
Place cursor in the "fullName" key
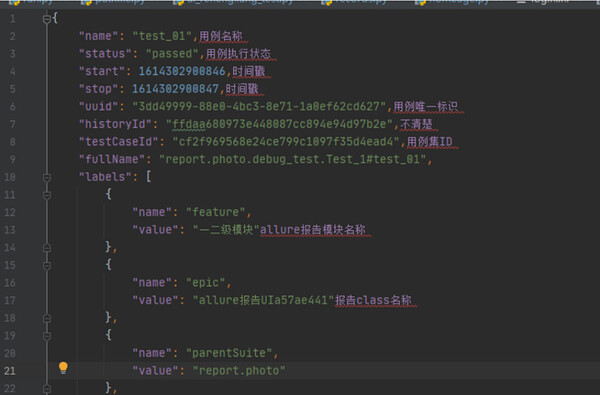112,160
